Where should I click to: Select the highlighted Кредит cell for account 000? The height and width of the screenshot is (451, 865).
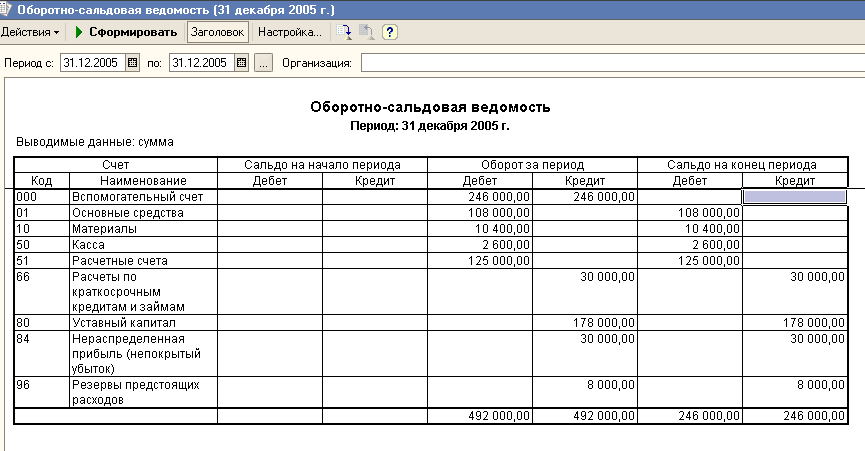[x=795, y=197]
